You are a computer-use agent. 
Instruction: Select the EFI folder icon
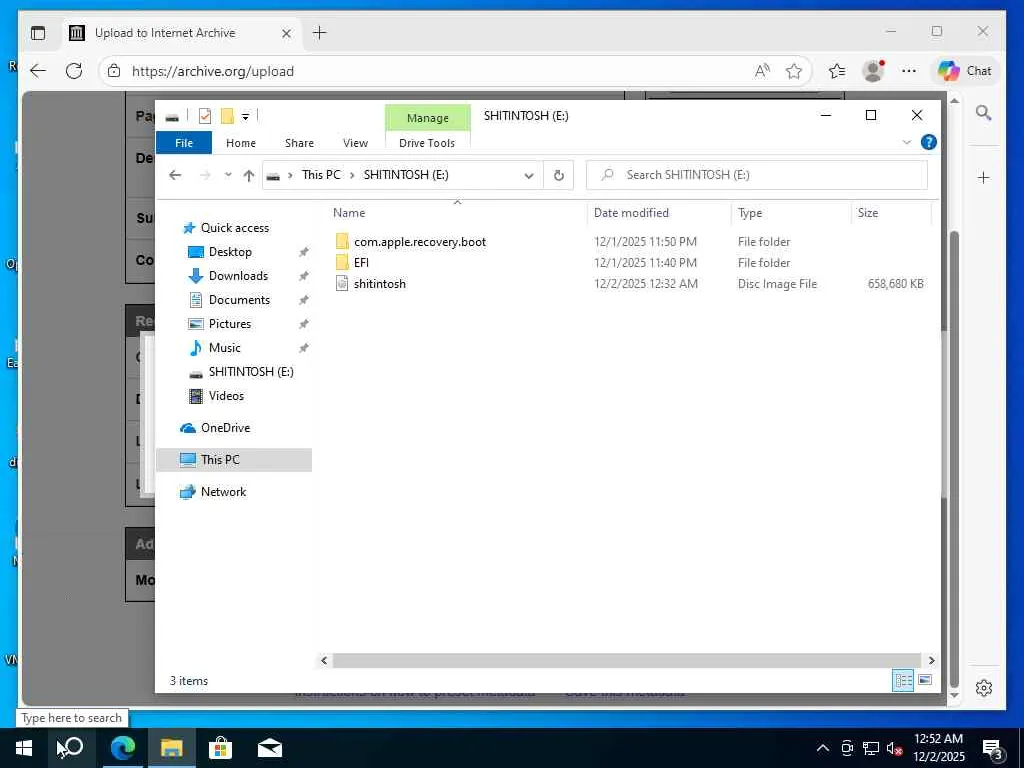tap(342, 263)
